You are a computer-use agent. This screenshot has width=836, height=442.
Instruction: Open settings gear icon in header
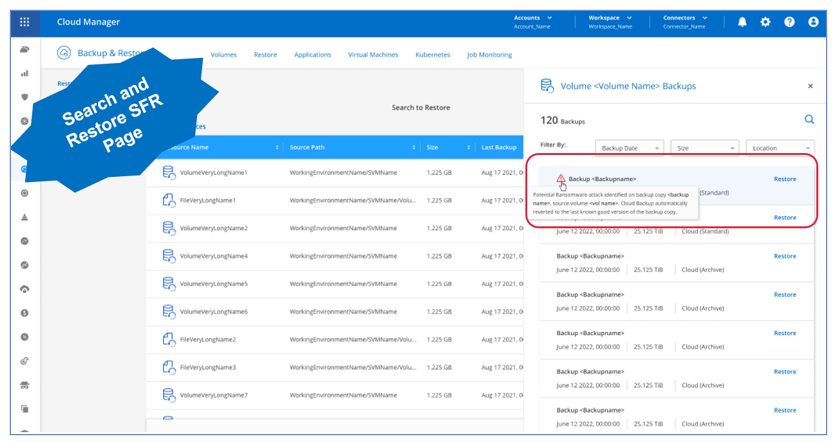pos(765,22)
